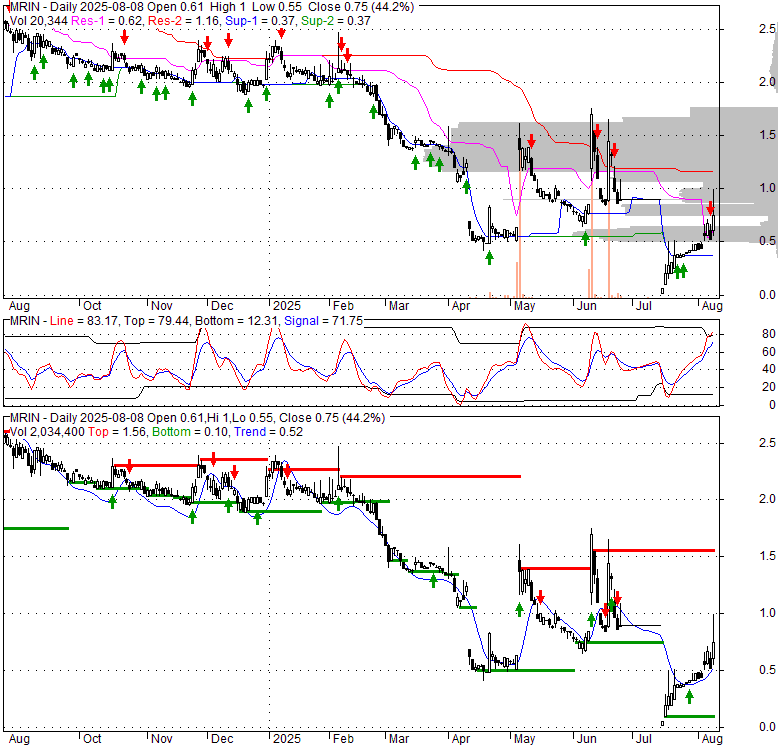Click the Vol 2,034,400 label in the bottom panel
This screenshot has width=780, height=745.
coord(53,430)
